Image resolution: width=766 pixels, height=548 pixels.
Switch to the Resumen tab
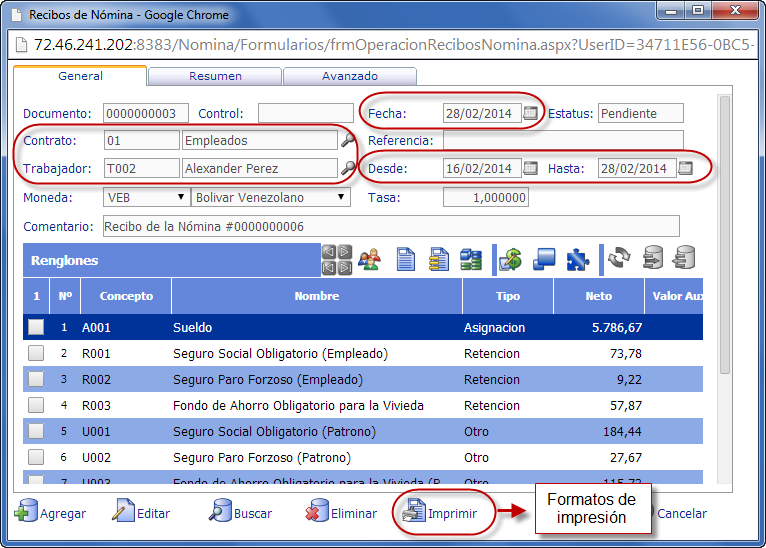(x=215, y=77)
